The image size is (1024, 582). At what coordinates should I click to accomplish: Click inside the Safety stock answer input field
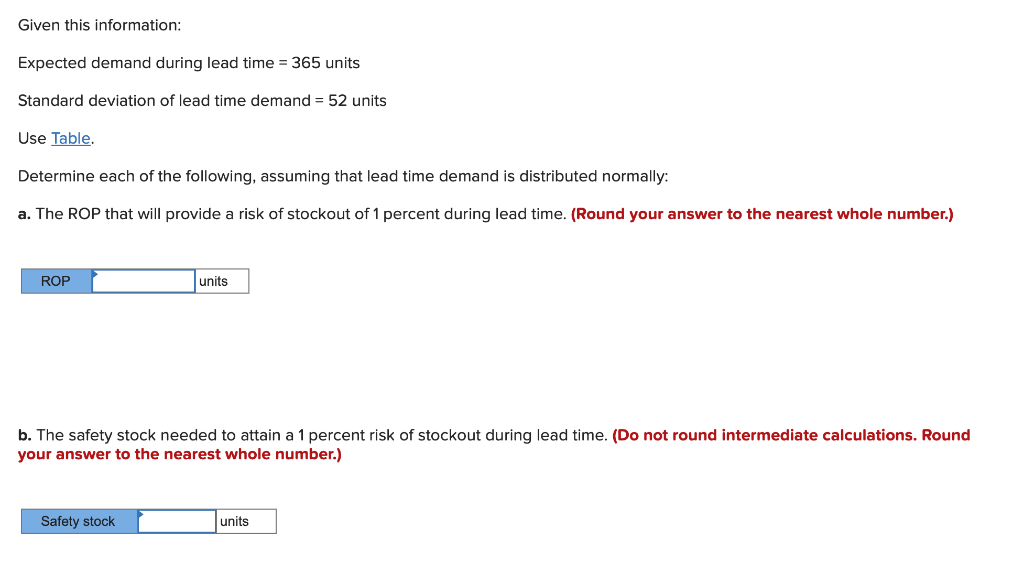click(176, 521)
